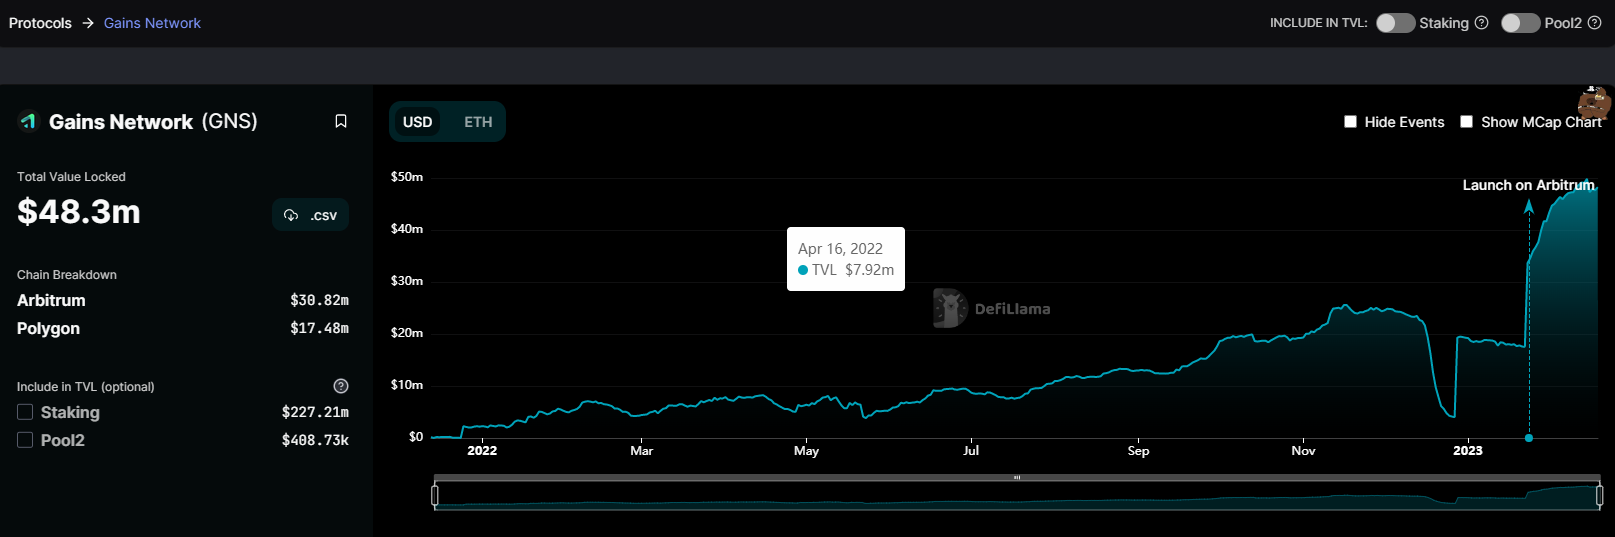Enable the Show MCap Chart checkbox
The image size is (1615, 537).
point(1467,122)
